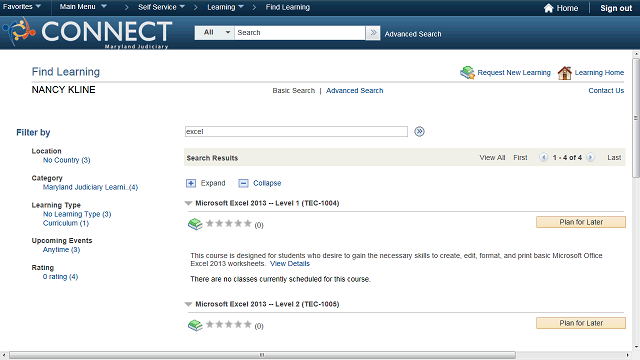Click the header Search input field
Image resolution: width=640 pixels, height=360 pixels.
[300, 33]
